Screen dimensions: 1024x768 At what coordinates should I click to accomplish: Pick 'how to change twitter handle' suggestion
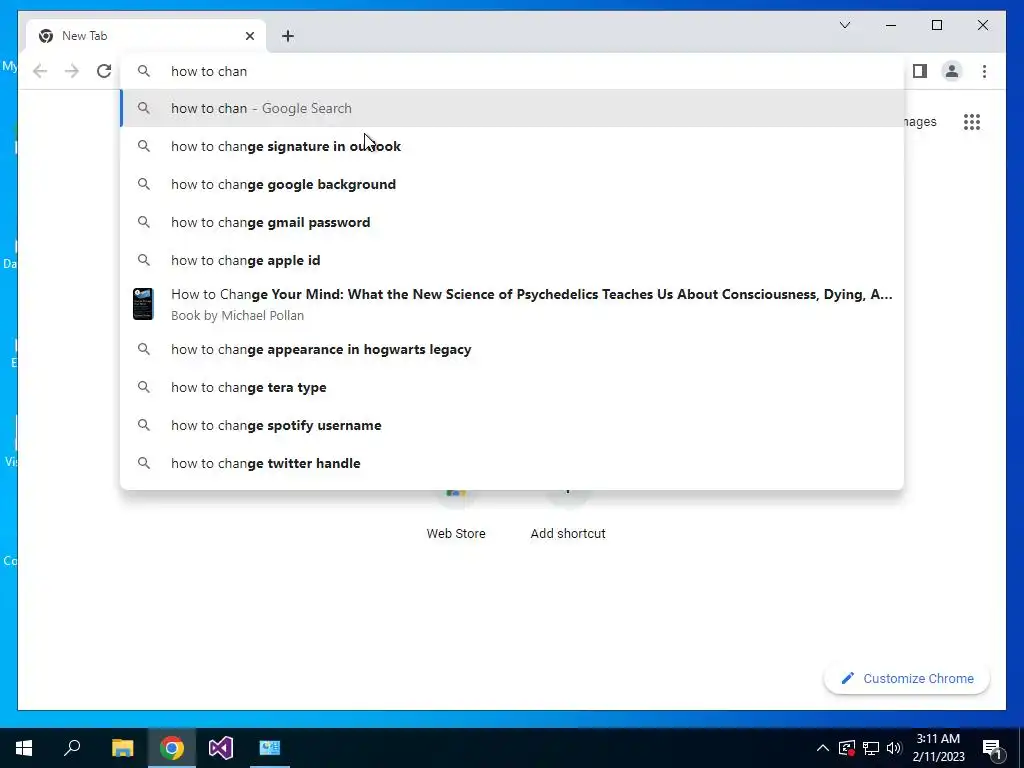click(512, 463)
